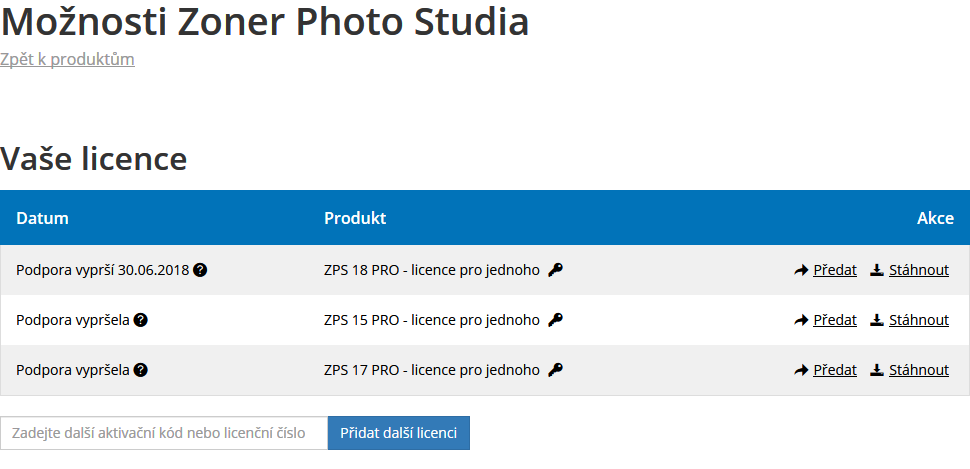Screen dimensions: 970x469
Task: Focus the activation code input field
Action: 164,433
